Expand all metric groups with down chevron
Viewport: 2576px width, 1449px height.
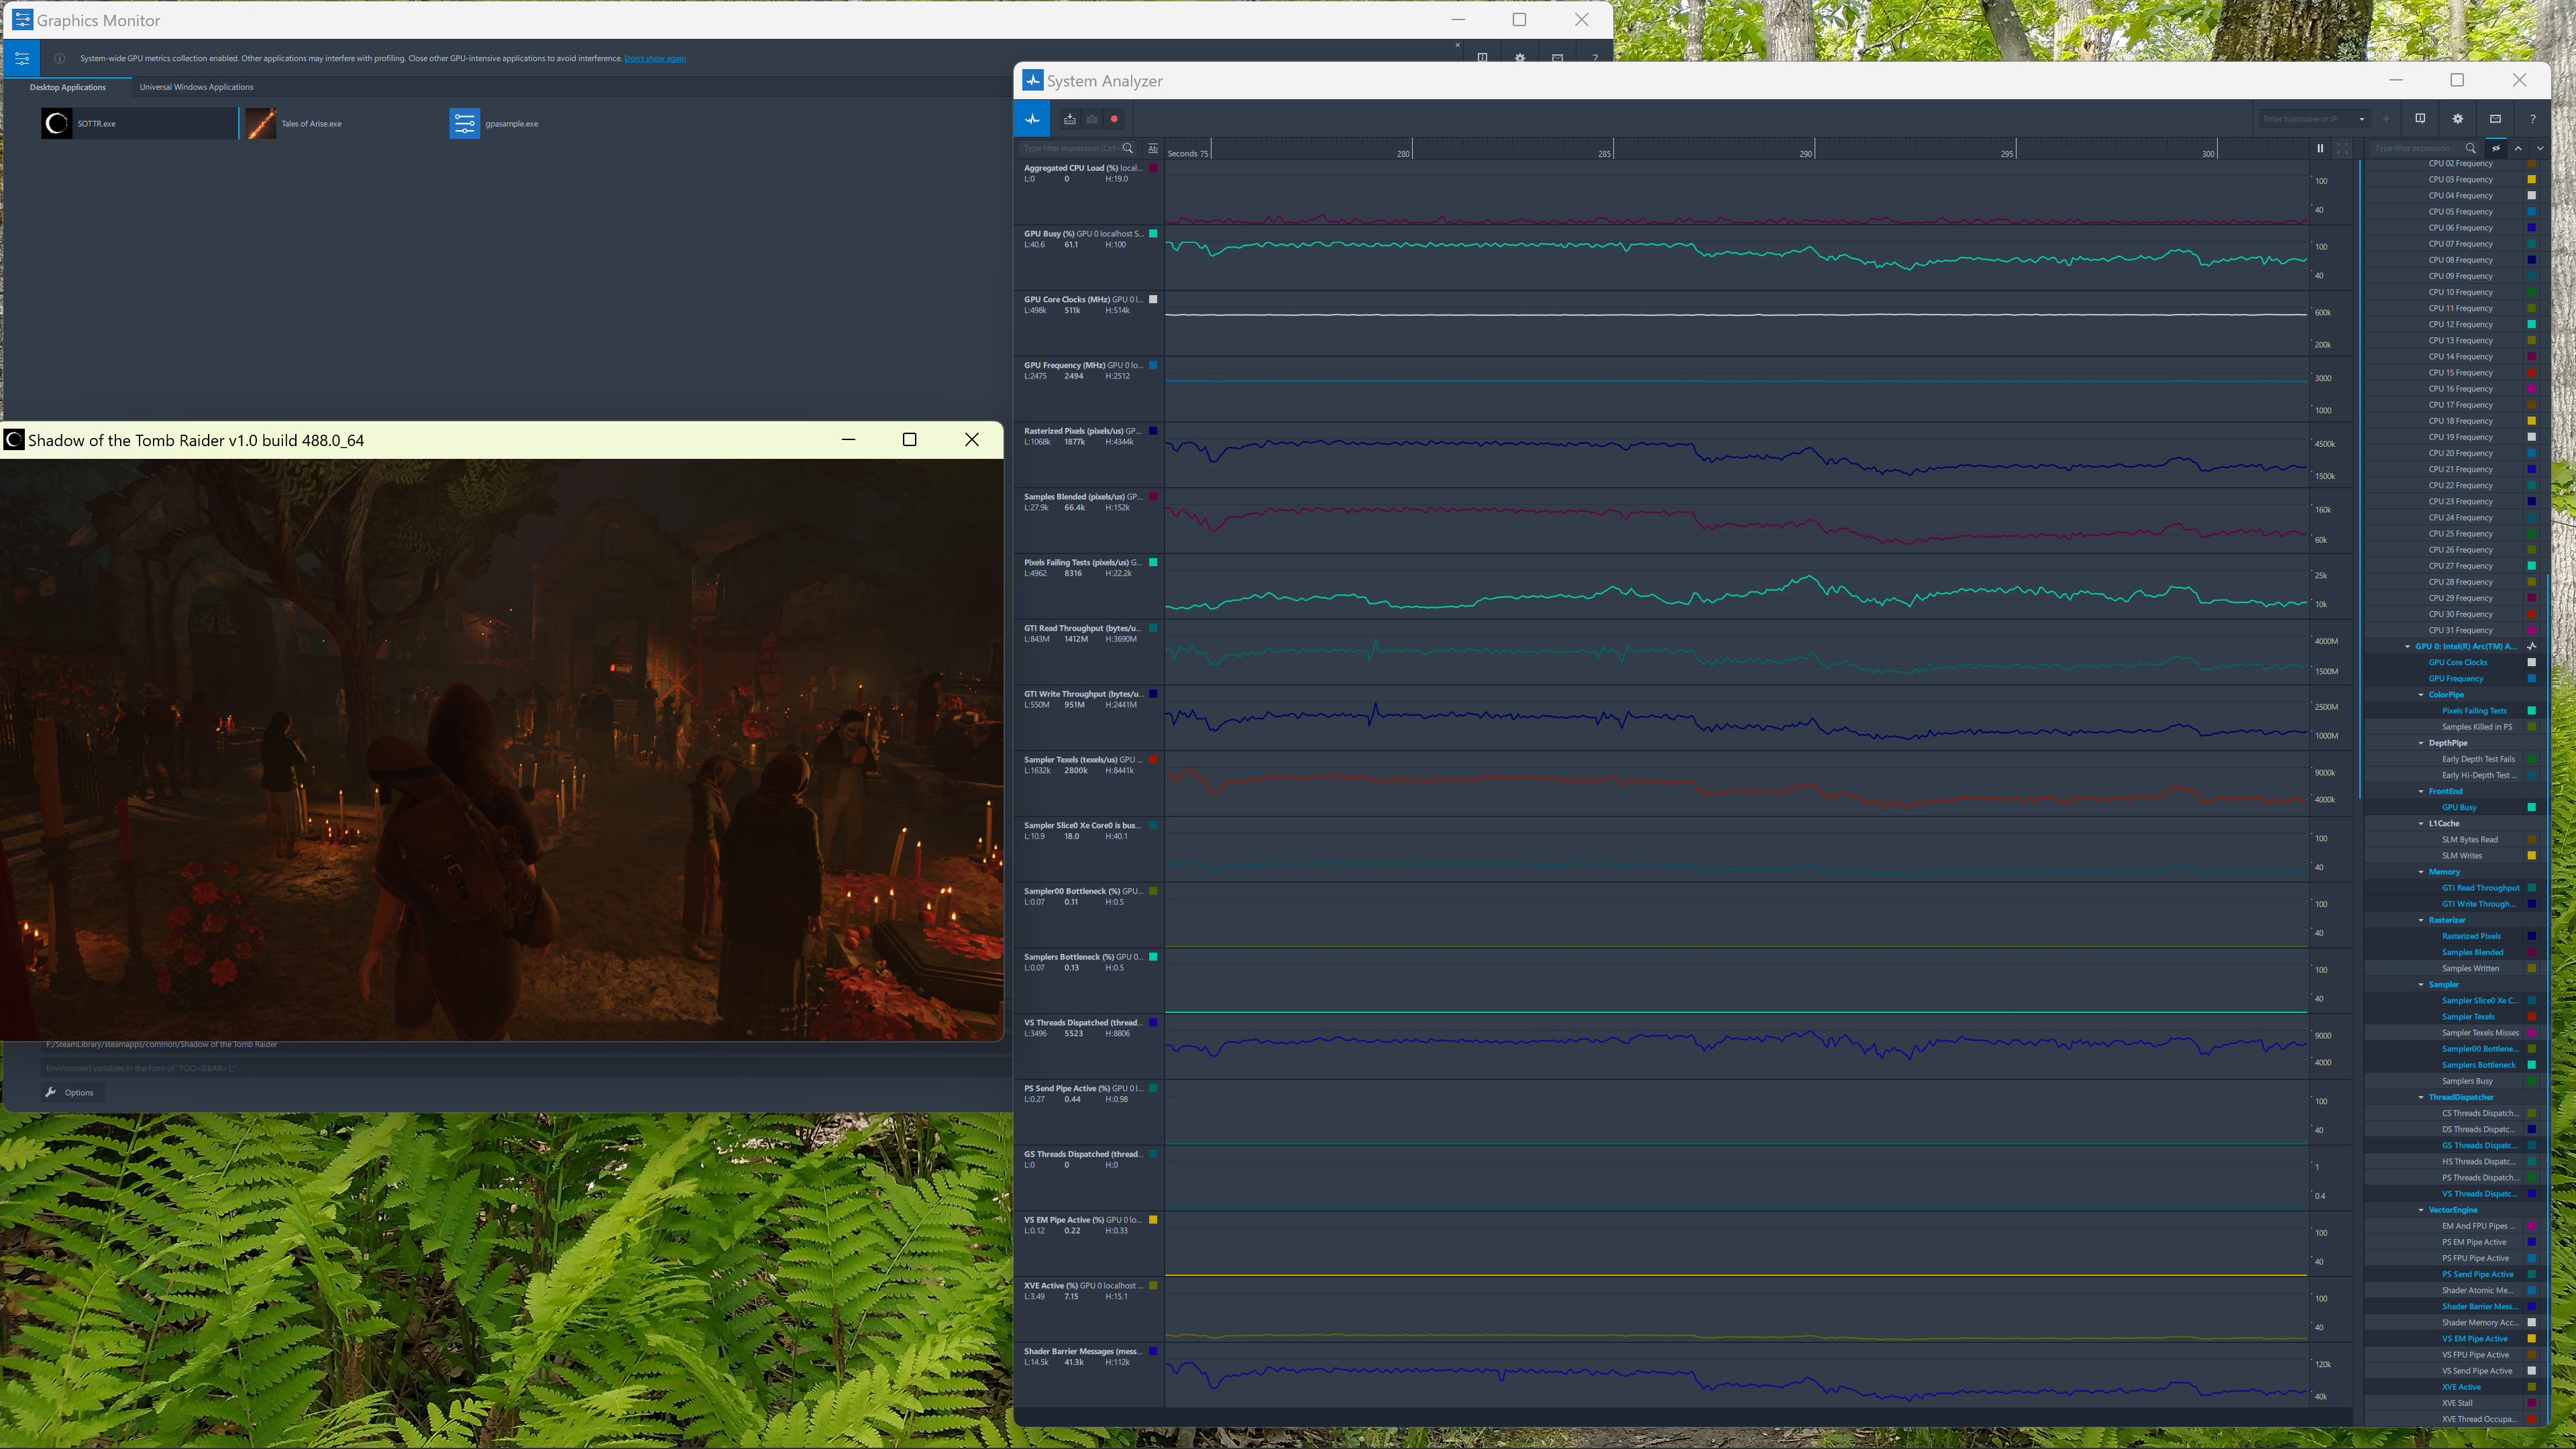pos(2540,148)
